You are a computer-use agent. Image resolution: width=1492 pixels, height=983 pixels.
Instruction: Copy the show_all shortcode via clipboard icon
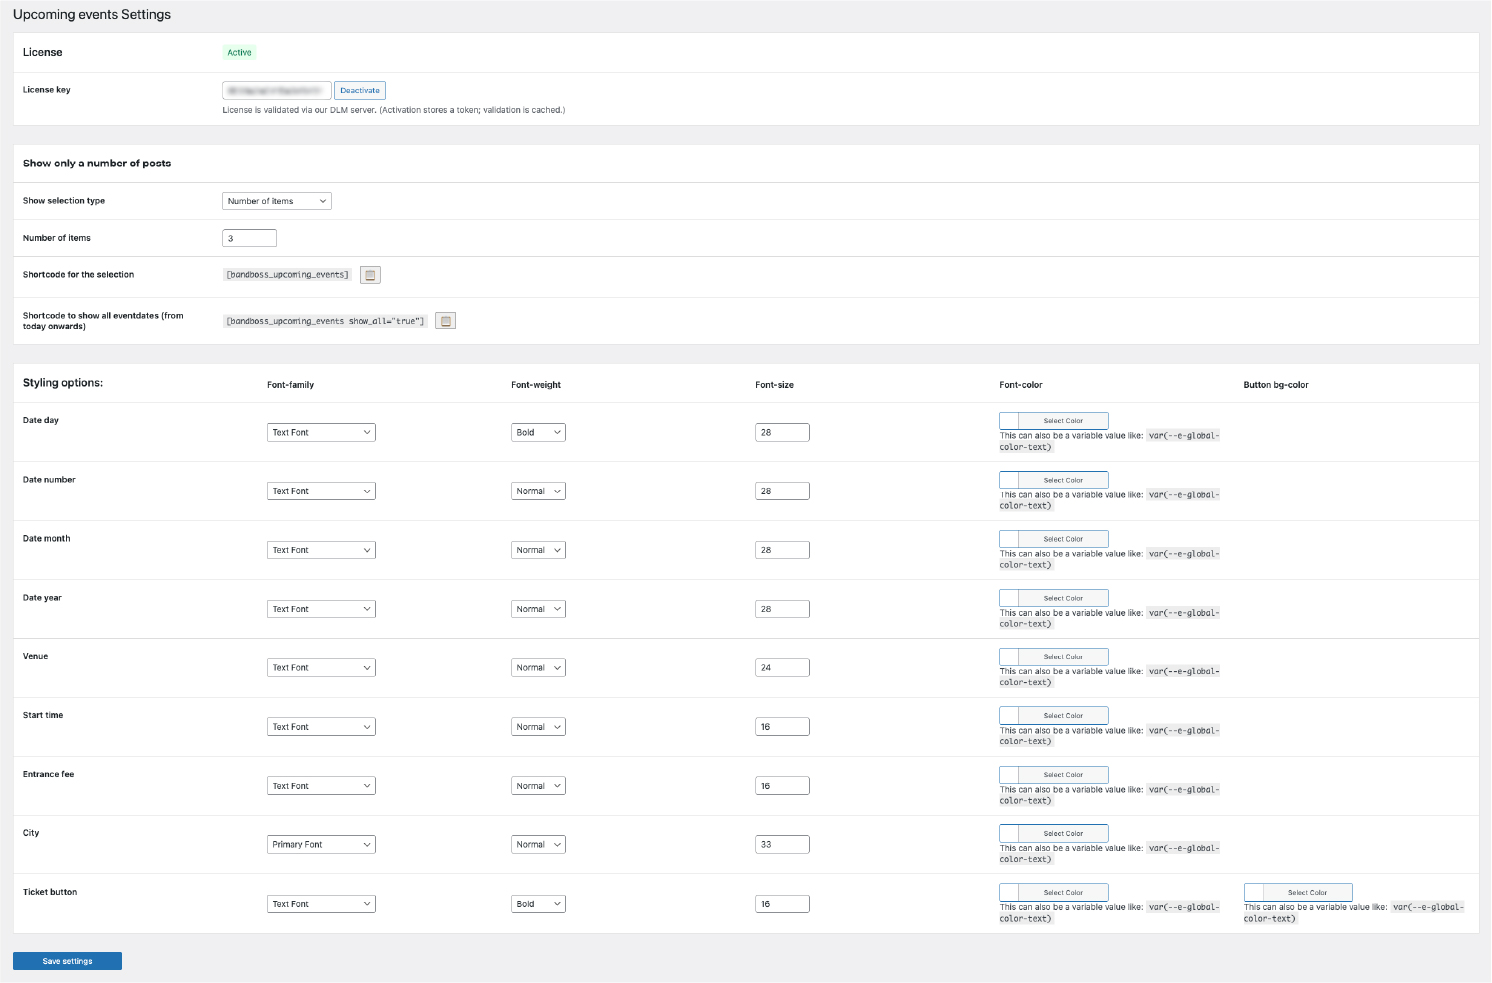coord(446,321)
